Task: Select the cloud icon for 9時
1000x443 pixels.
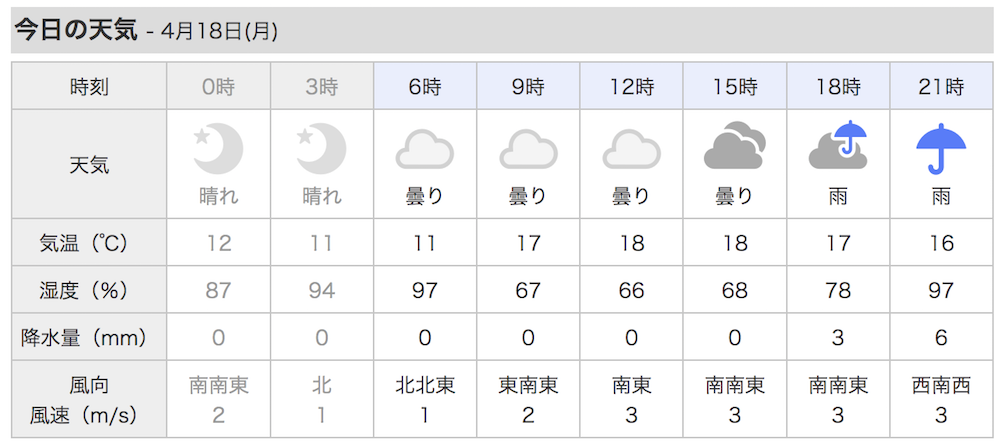Action: 528,149
